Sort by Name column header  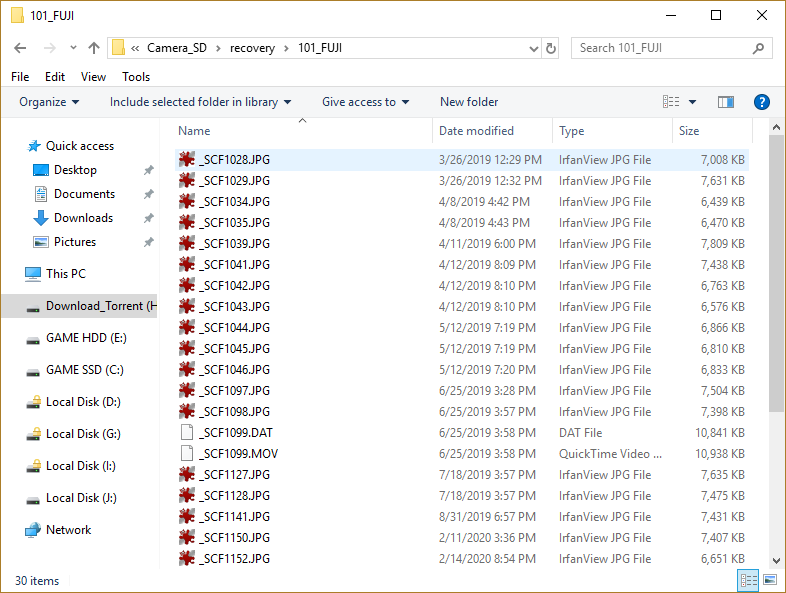[303, 131]
